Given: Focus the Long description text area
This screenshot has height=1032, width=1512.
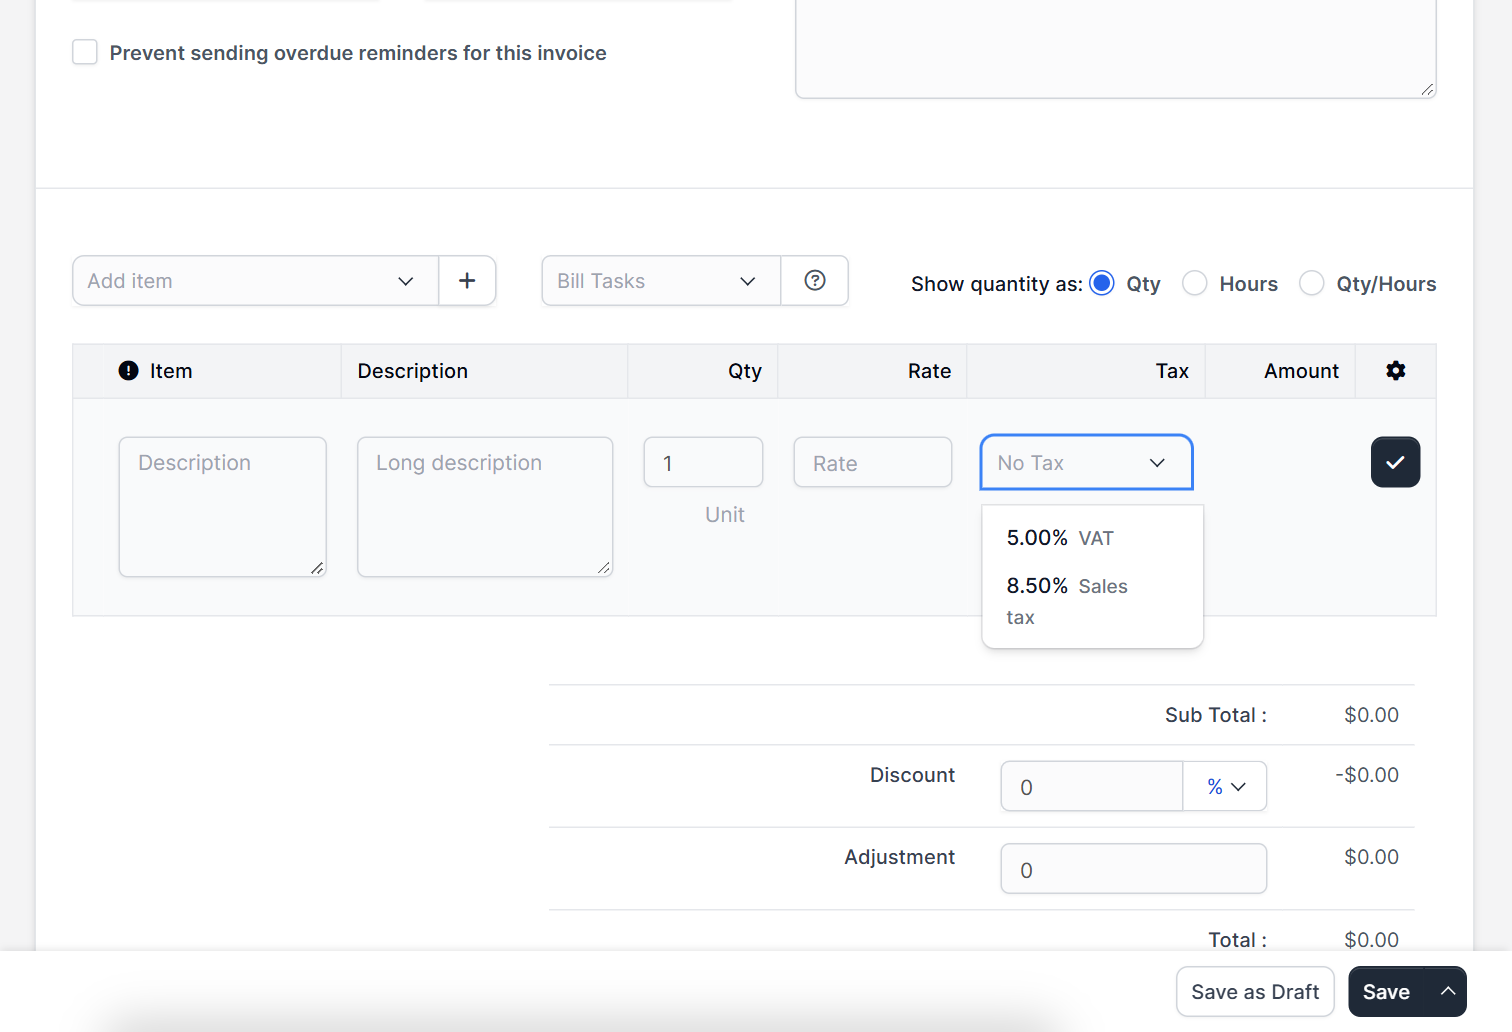Looking at the screenshot, I should click(485, 507).
